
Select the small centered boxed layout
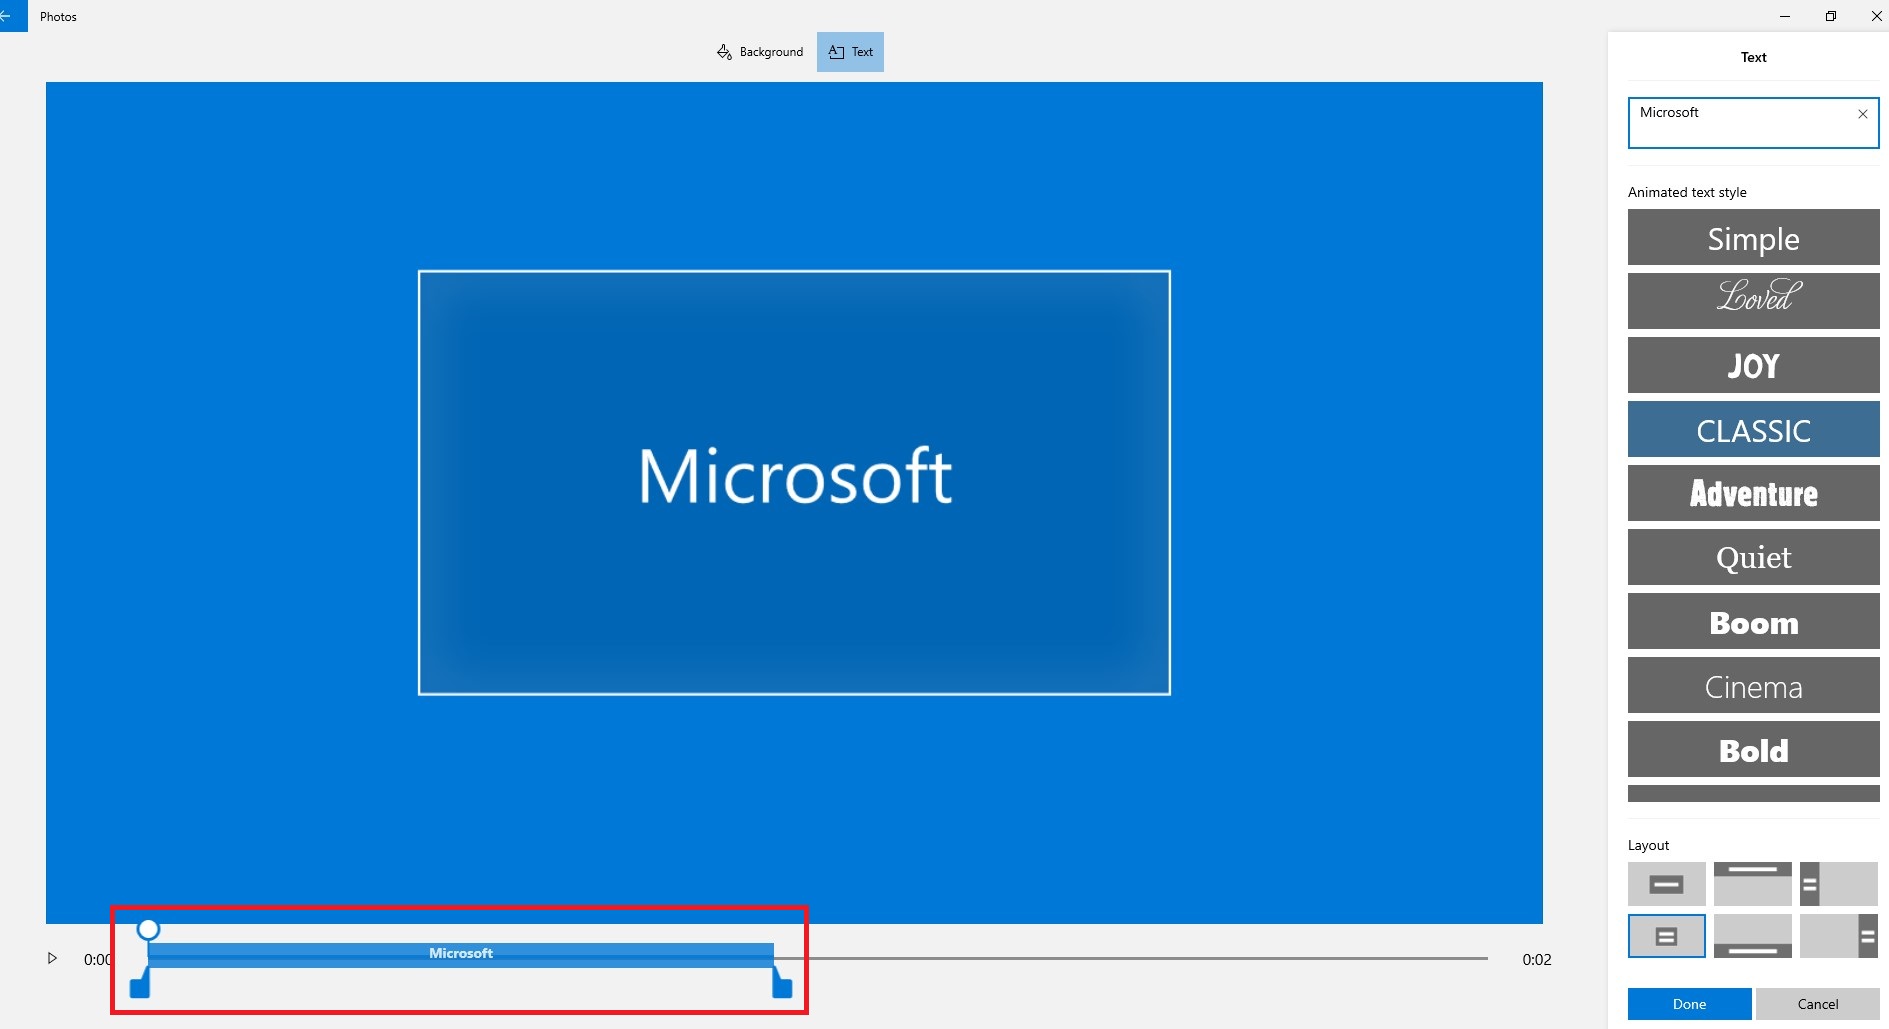click(1666, 936)
